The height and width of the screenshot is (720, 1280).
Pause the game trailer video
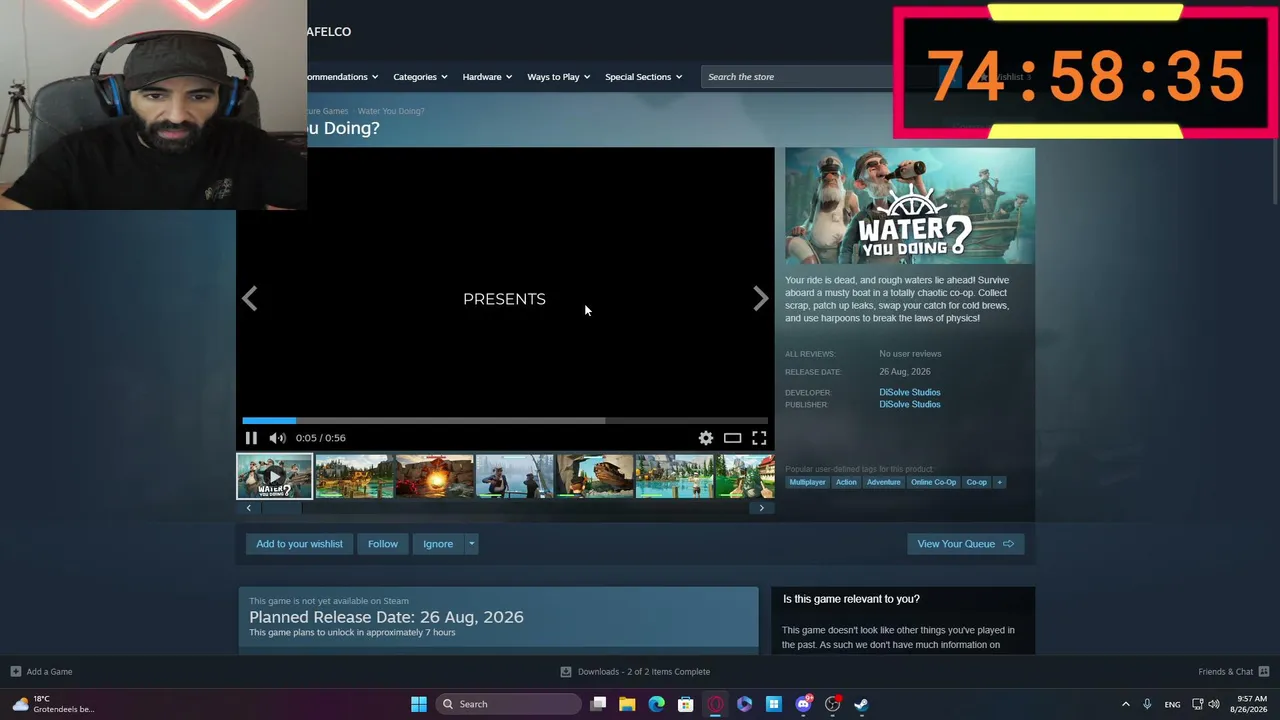tap(251, 438)
